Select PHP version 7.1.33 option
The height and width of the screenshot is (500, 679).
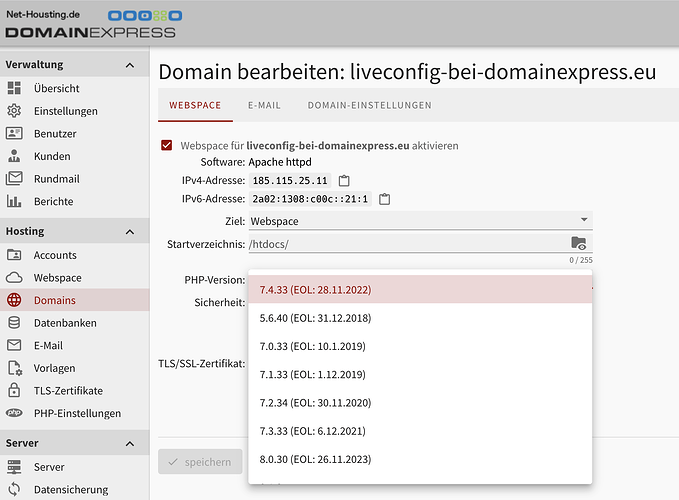[420, 374]
